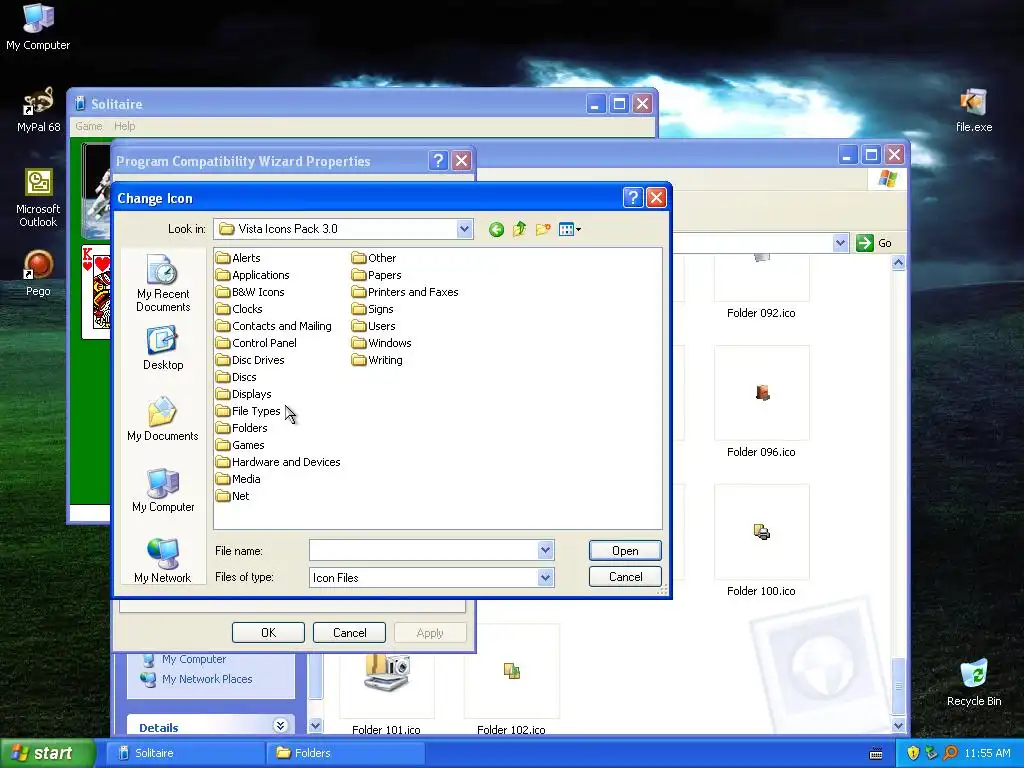Select the Contacts and Mailing folder
Screen dimensions: 1024x768
274,326
